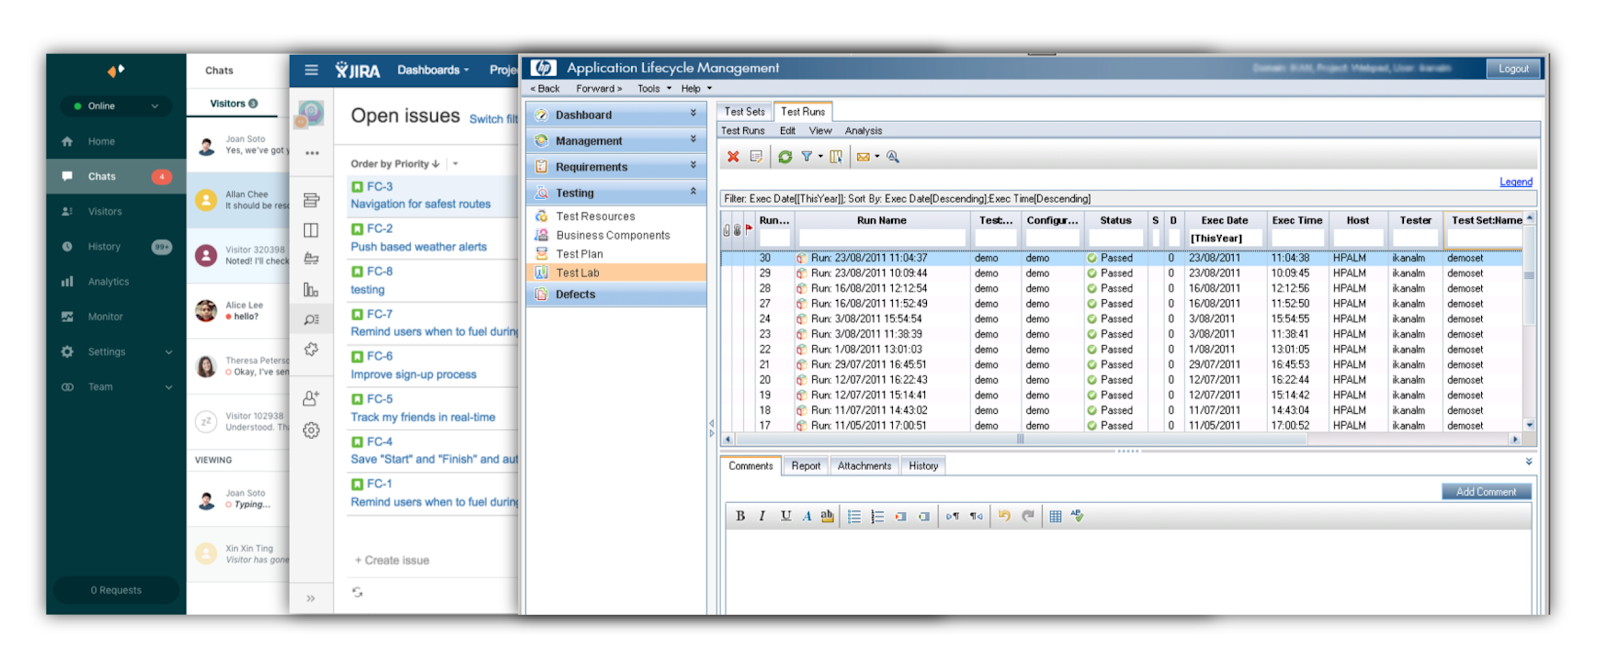Click the Add Comment button
Viewport: 1600px width, 653px height.
click(1485, 492)
